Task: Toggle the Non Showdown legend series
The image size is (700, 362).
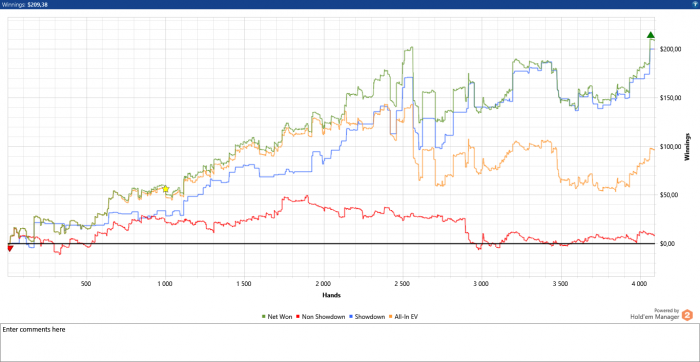Action: point(320,317)
